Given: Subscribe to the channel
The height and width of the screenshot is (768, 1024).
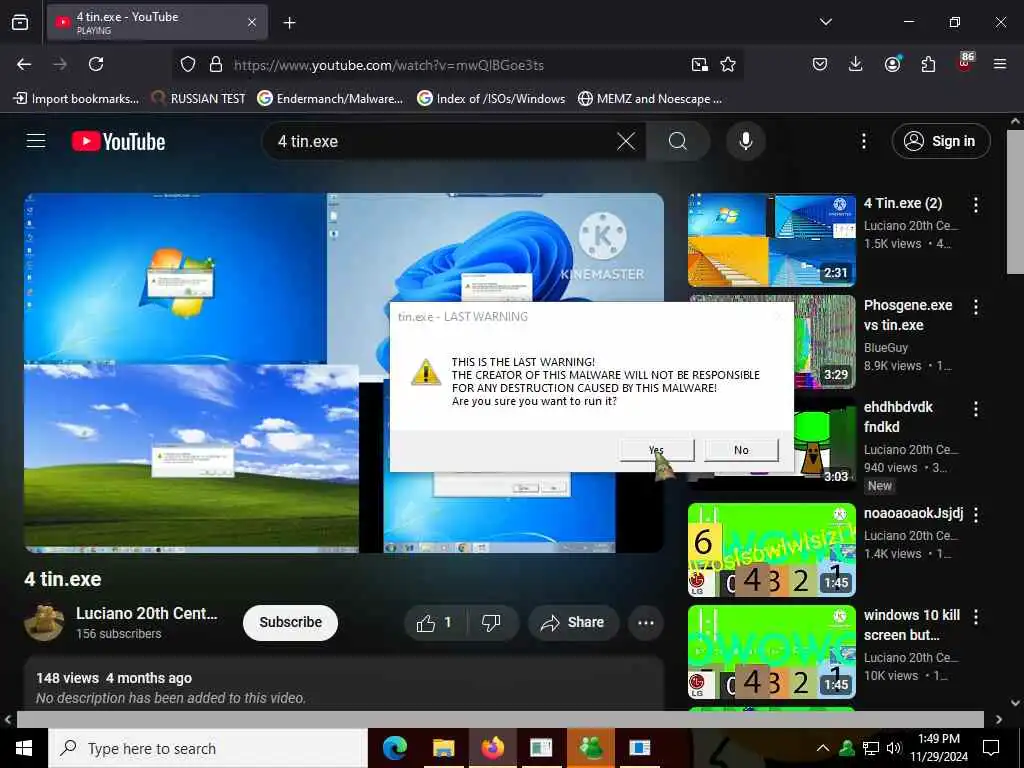Looking at the screenshot, I should coord(290,622).
